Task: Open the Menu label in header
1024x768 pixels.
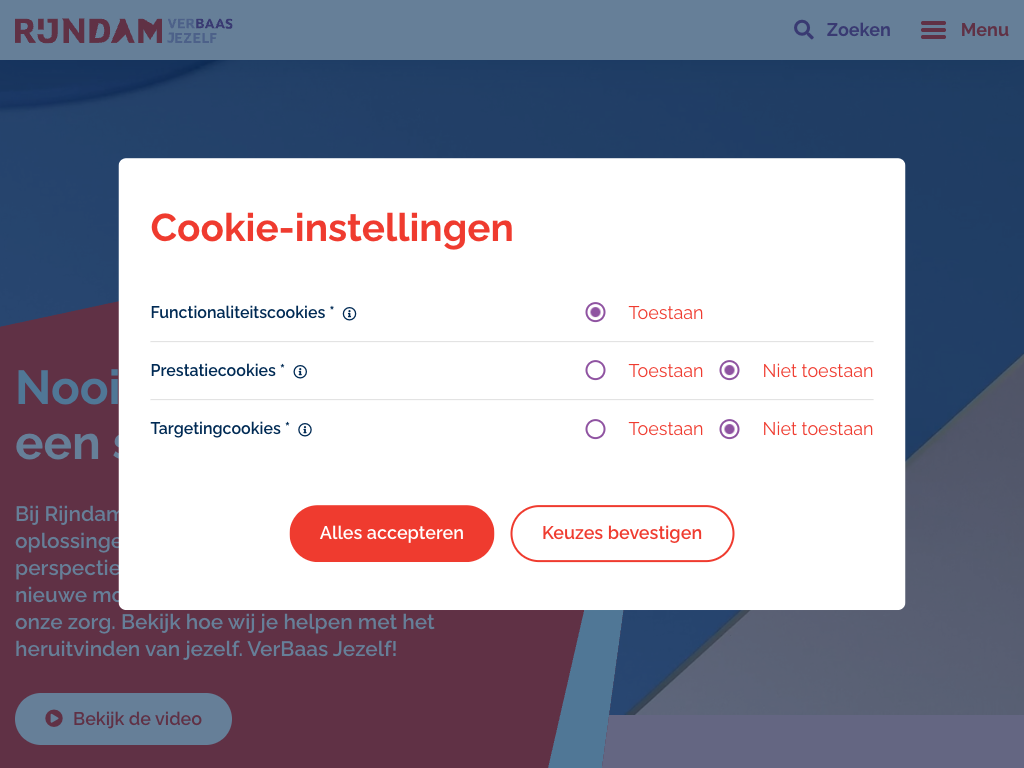Action: click(984, 30)
